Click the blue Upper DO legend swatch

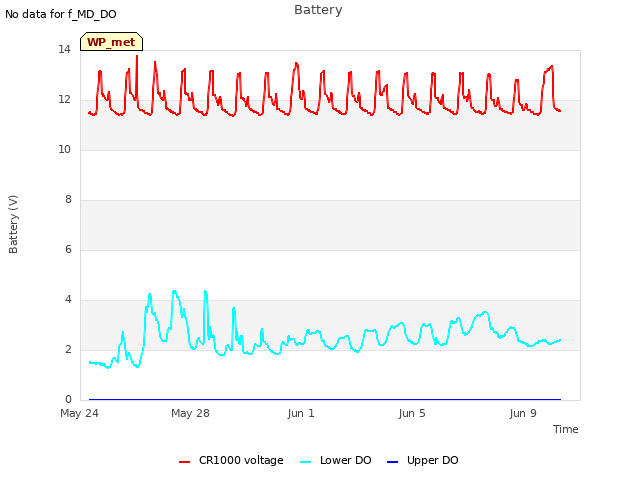click(x=392, y=462)
